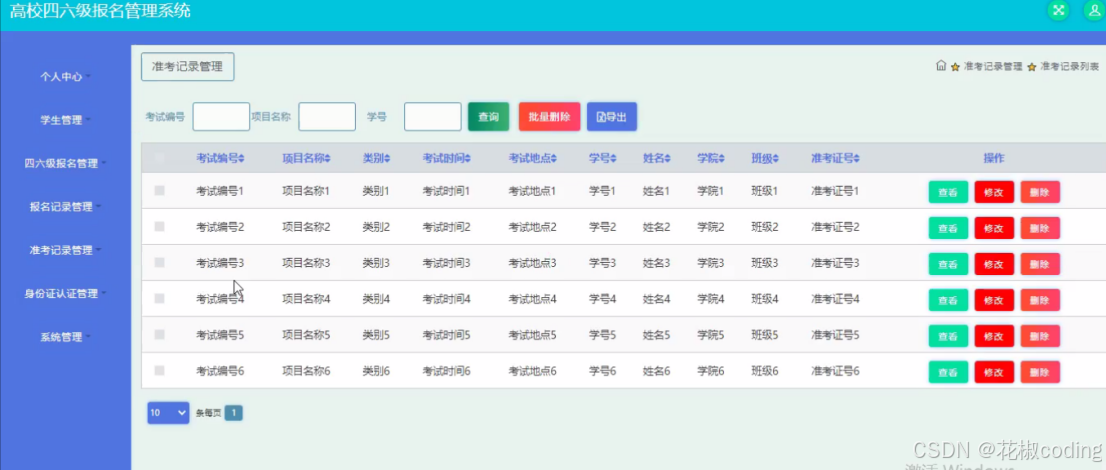Open the user profile icon in header

pyautogui.click(x=1095, y=10)
